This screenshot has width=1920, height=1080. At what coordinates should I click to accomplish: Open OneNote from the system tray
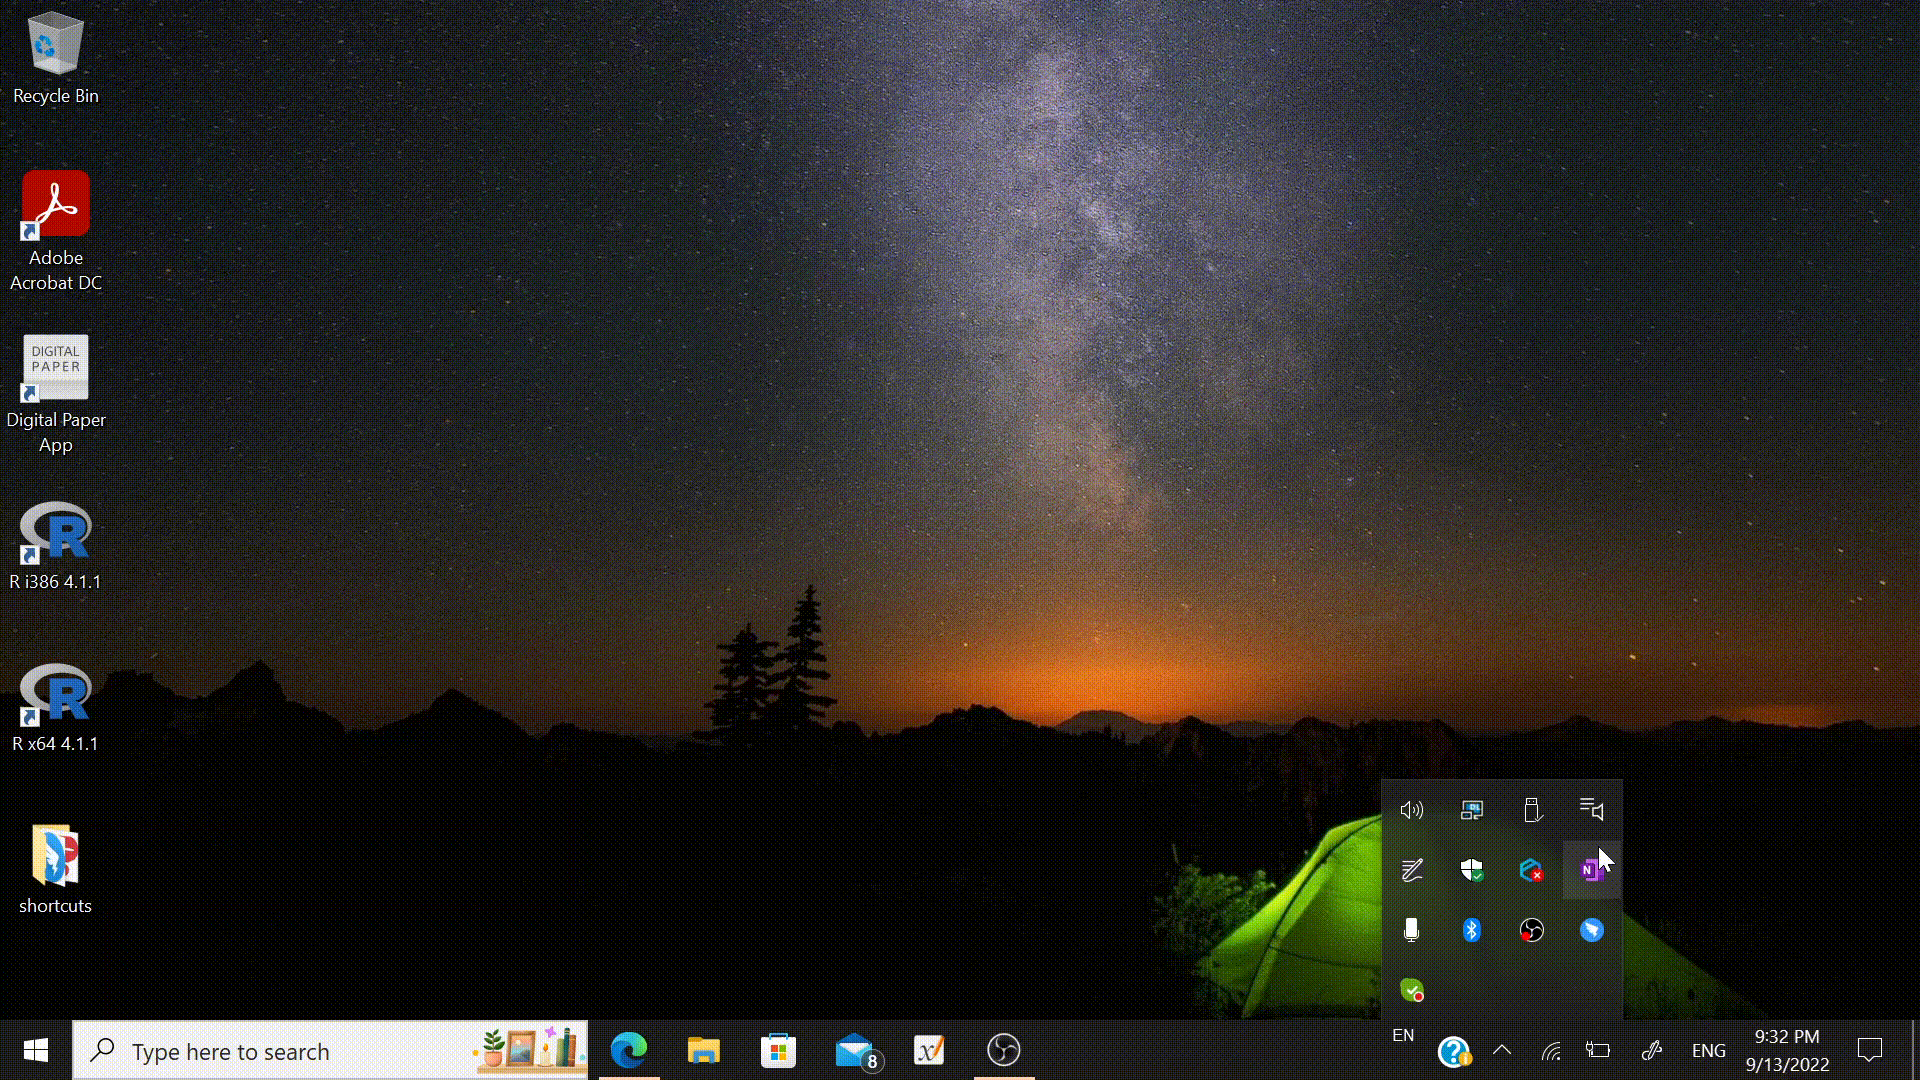click(x=1590, y=870)
